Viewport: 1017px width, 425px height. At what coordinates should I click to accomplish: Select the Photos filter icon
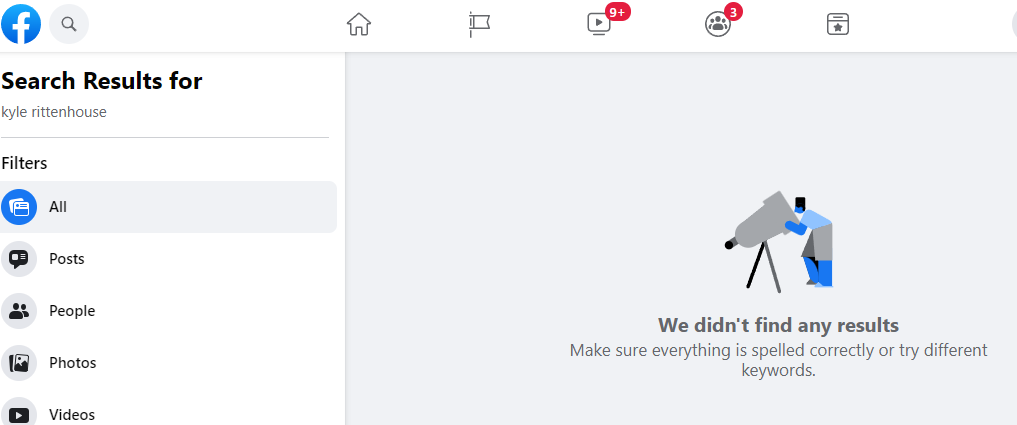[x=19, y=363]
